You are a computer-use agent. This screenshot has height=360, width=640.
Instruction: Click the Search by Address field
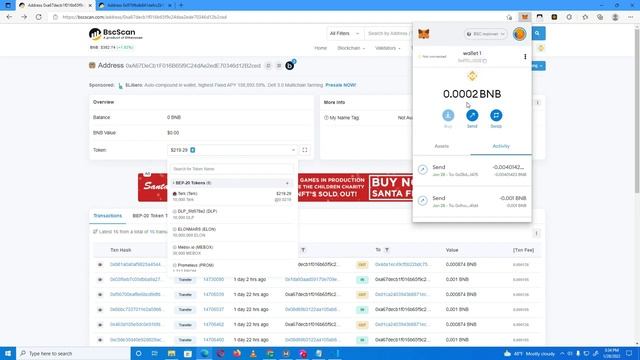point(388,33)
